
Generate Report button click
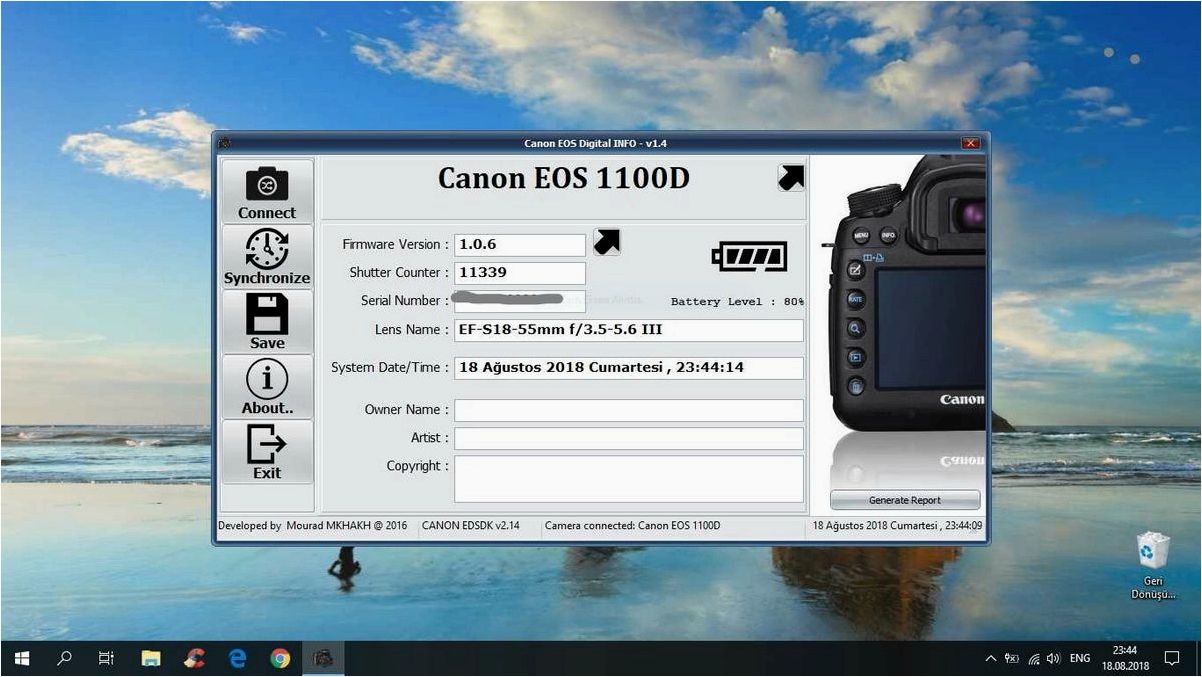tap(905, 500)
